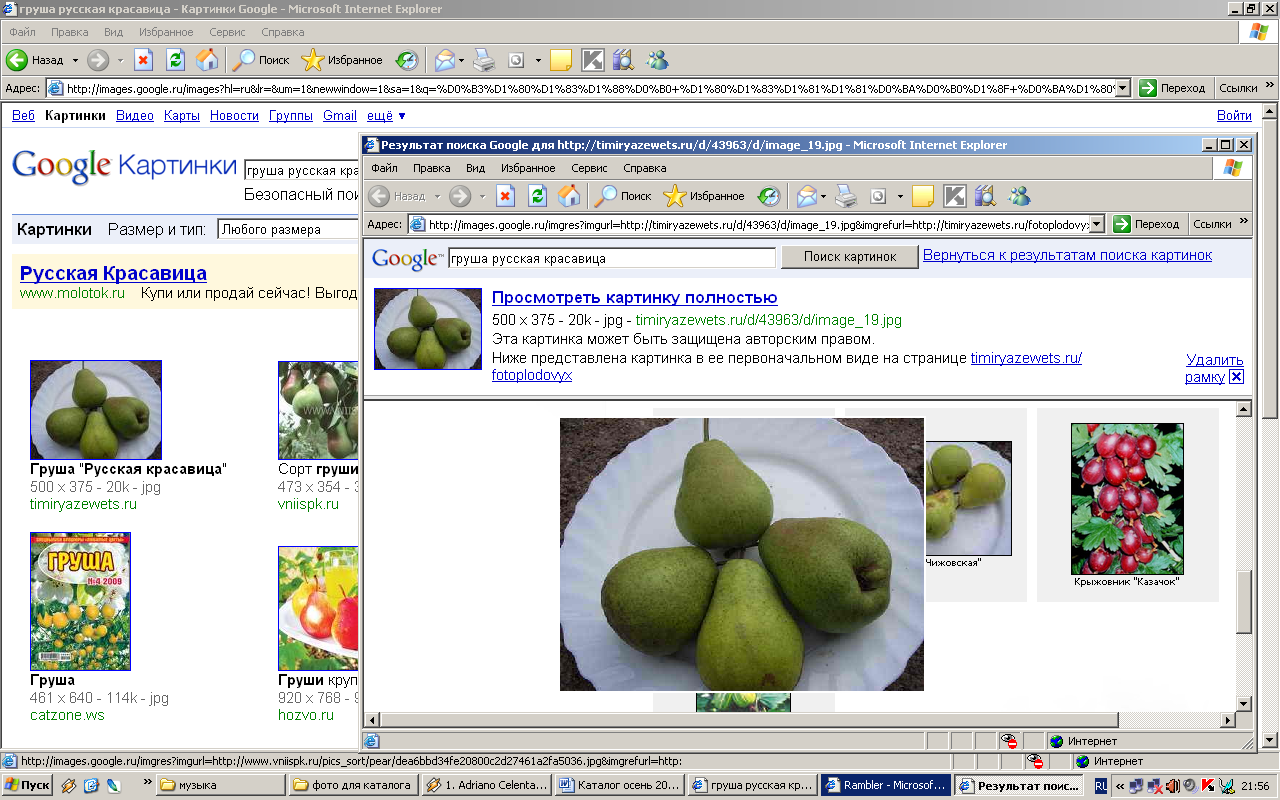Open Mail dropdown arrow in front window toolbar

click(823, 196)
